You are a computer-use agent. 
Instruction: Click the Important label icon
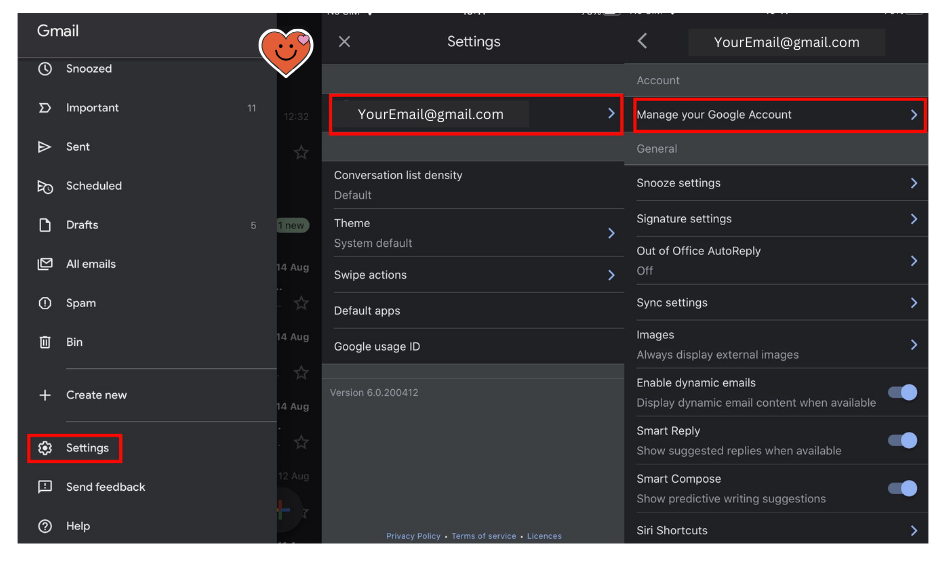[45, 108]
